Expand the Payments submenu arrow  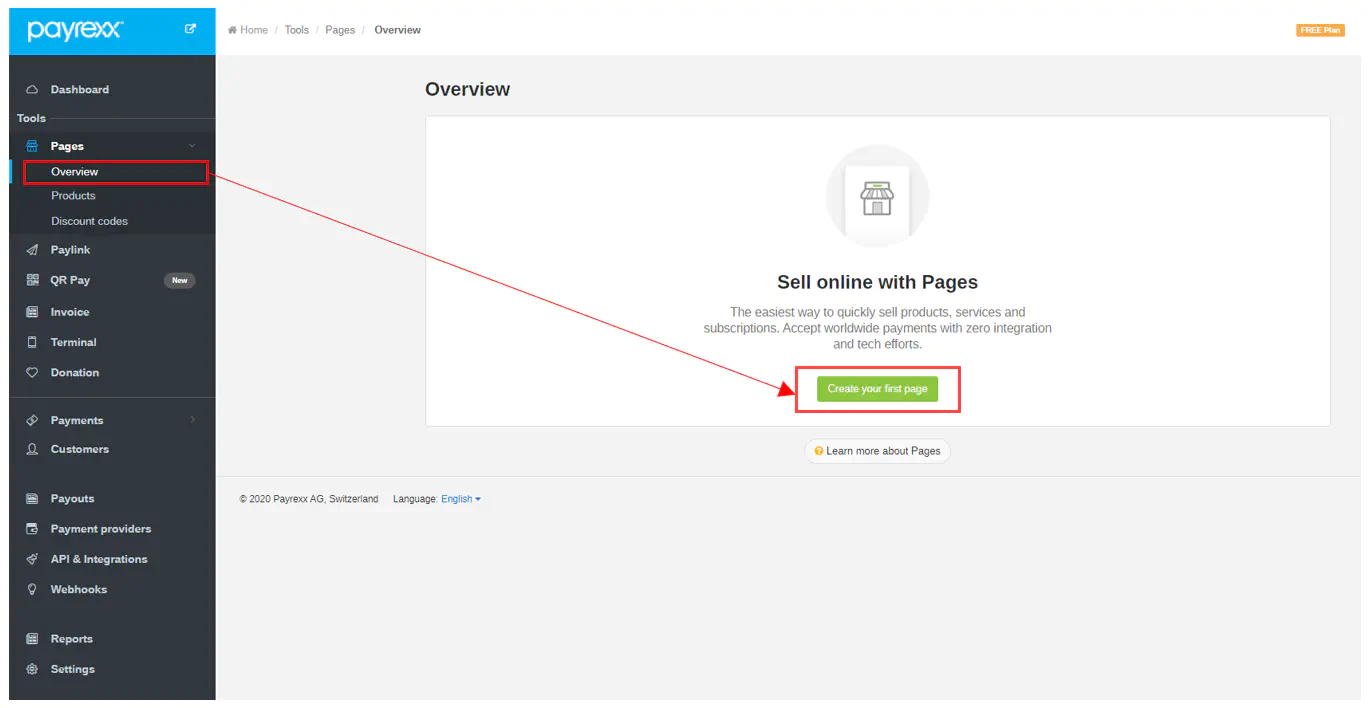coord(192,420)
